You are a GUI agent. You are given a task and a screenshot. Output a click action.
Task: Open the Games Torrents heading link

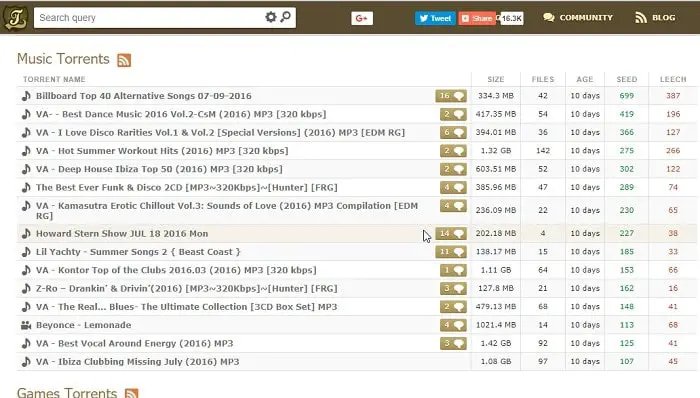[x=67, y=393]
